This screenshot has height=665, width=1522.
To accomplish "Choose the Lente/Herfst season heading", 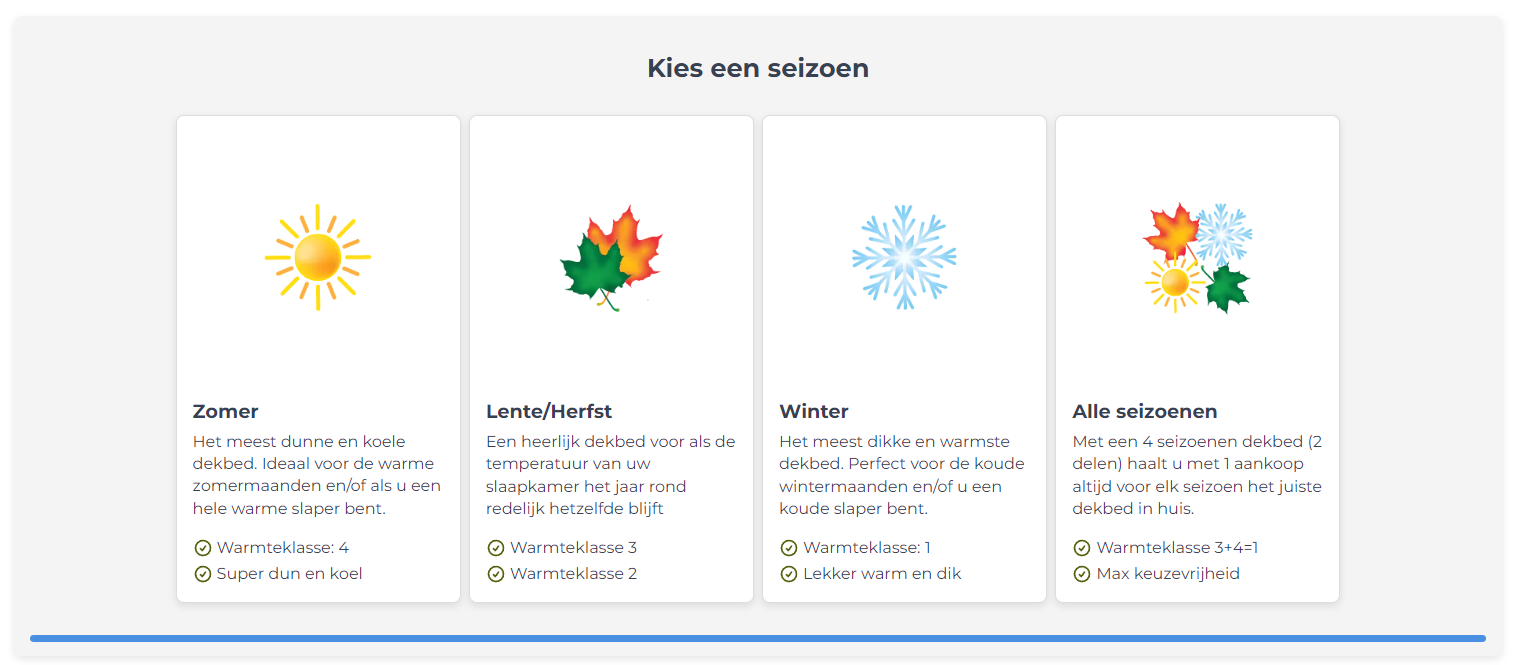I will click(549, 411).
